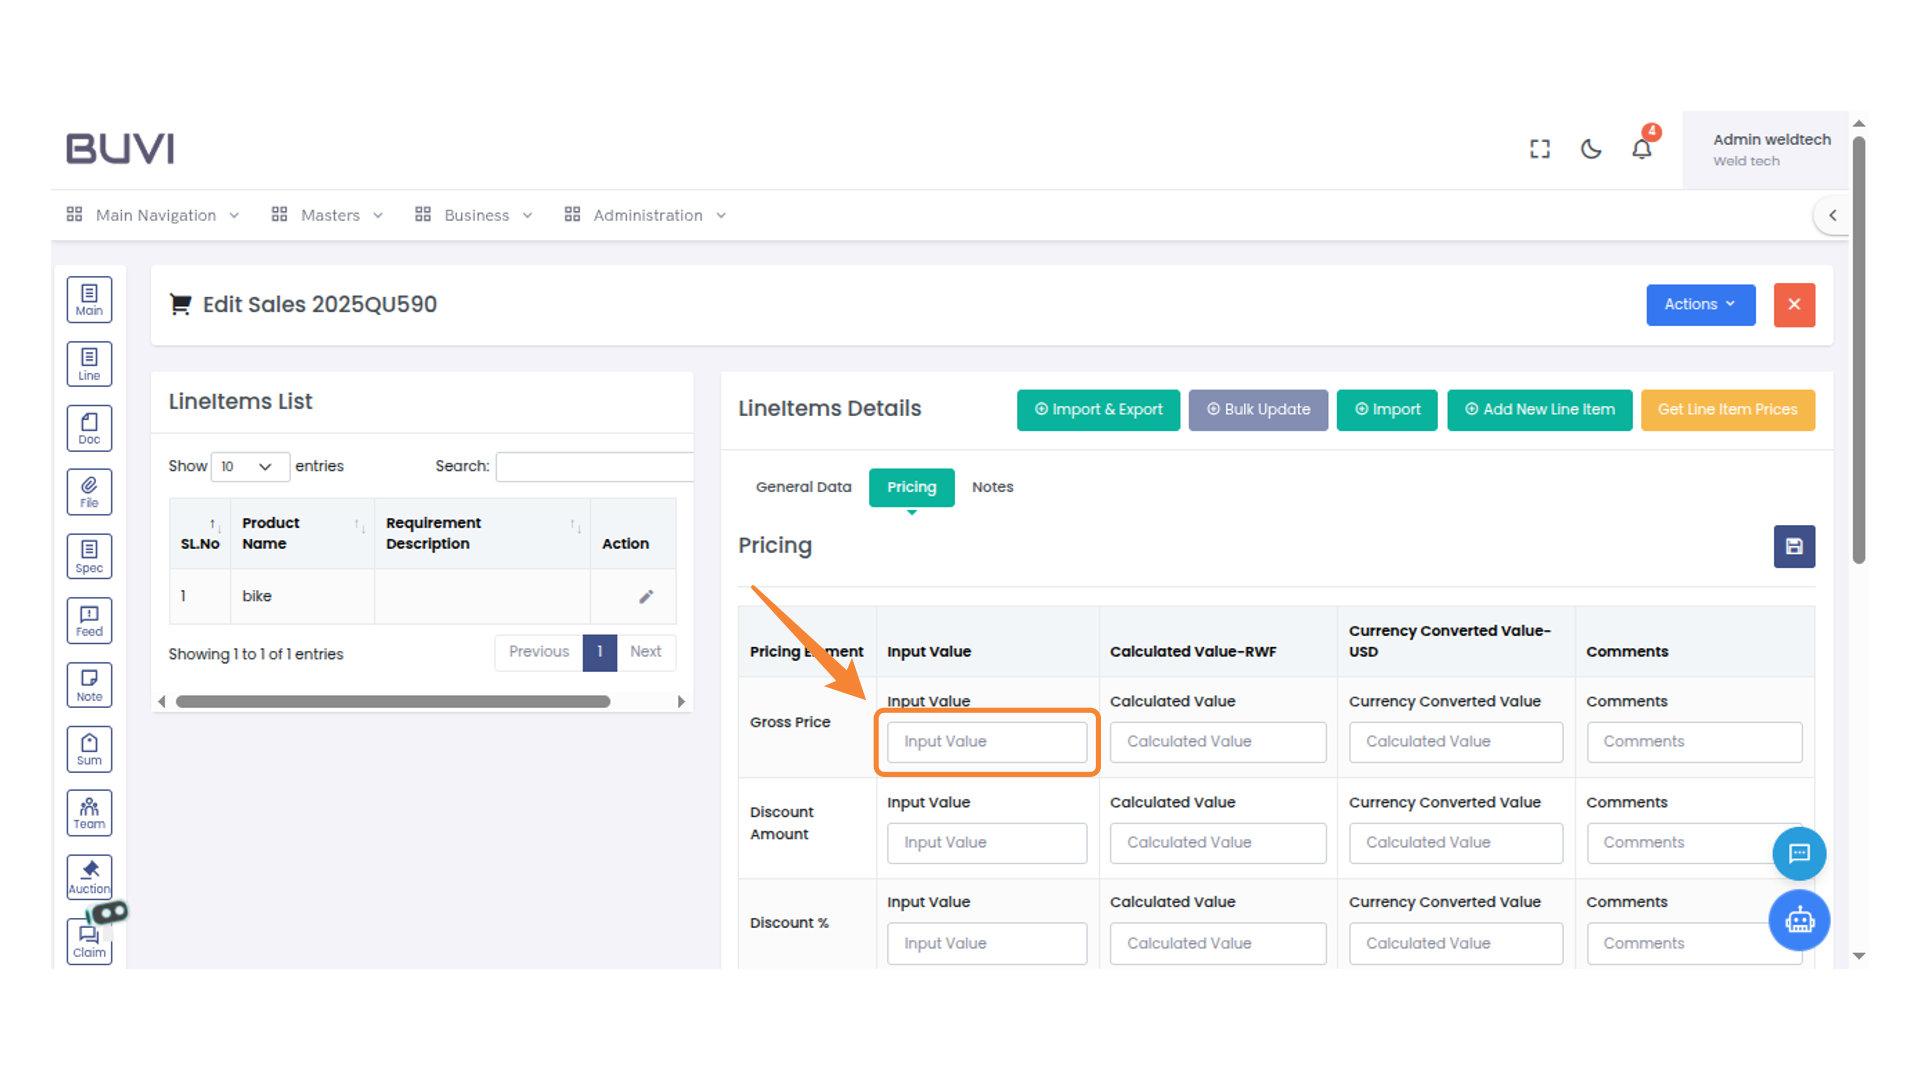Select the Auction icon

[89, 876]
